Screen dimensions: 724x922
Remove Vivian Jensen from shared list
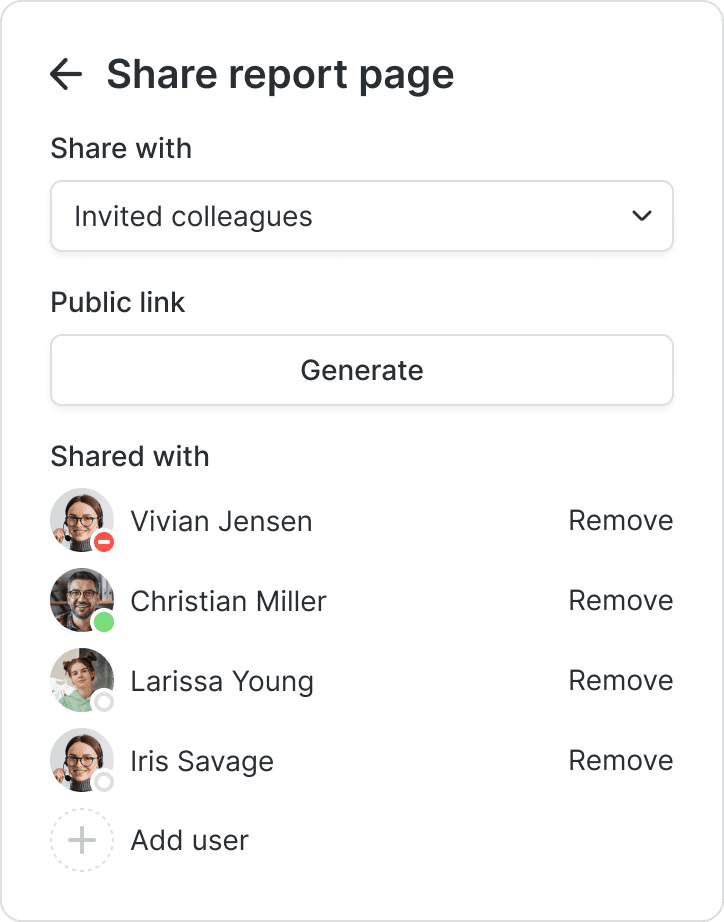[x=620, y=521]
